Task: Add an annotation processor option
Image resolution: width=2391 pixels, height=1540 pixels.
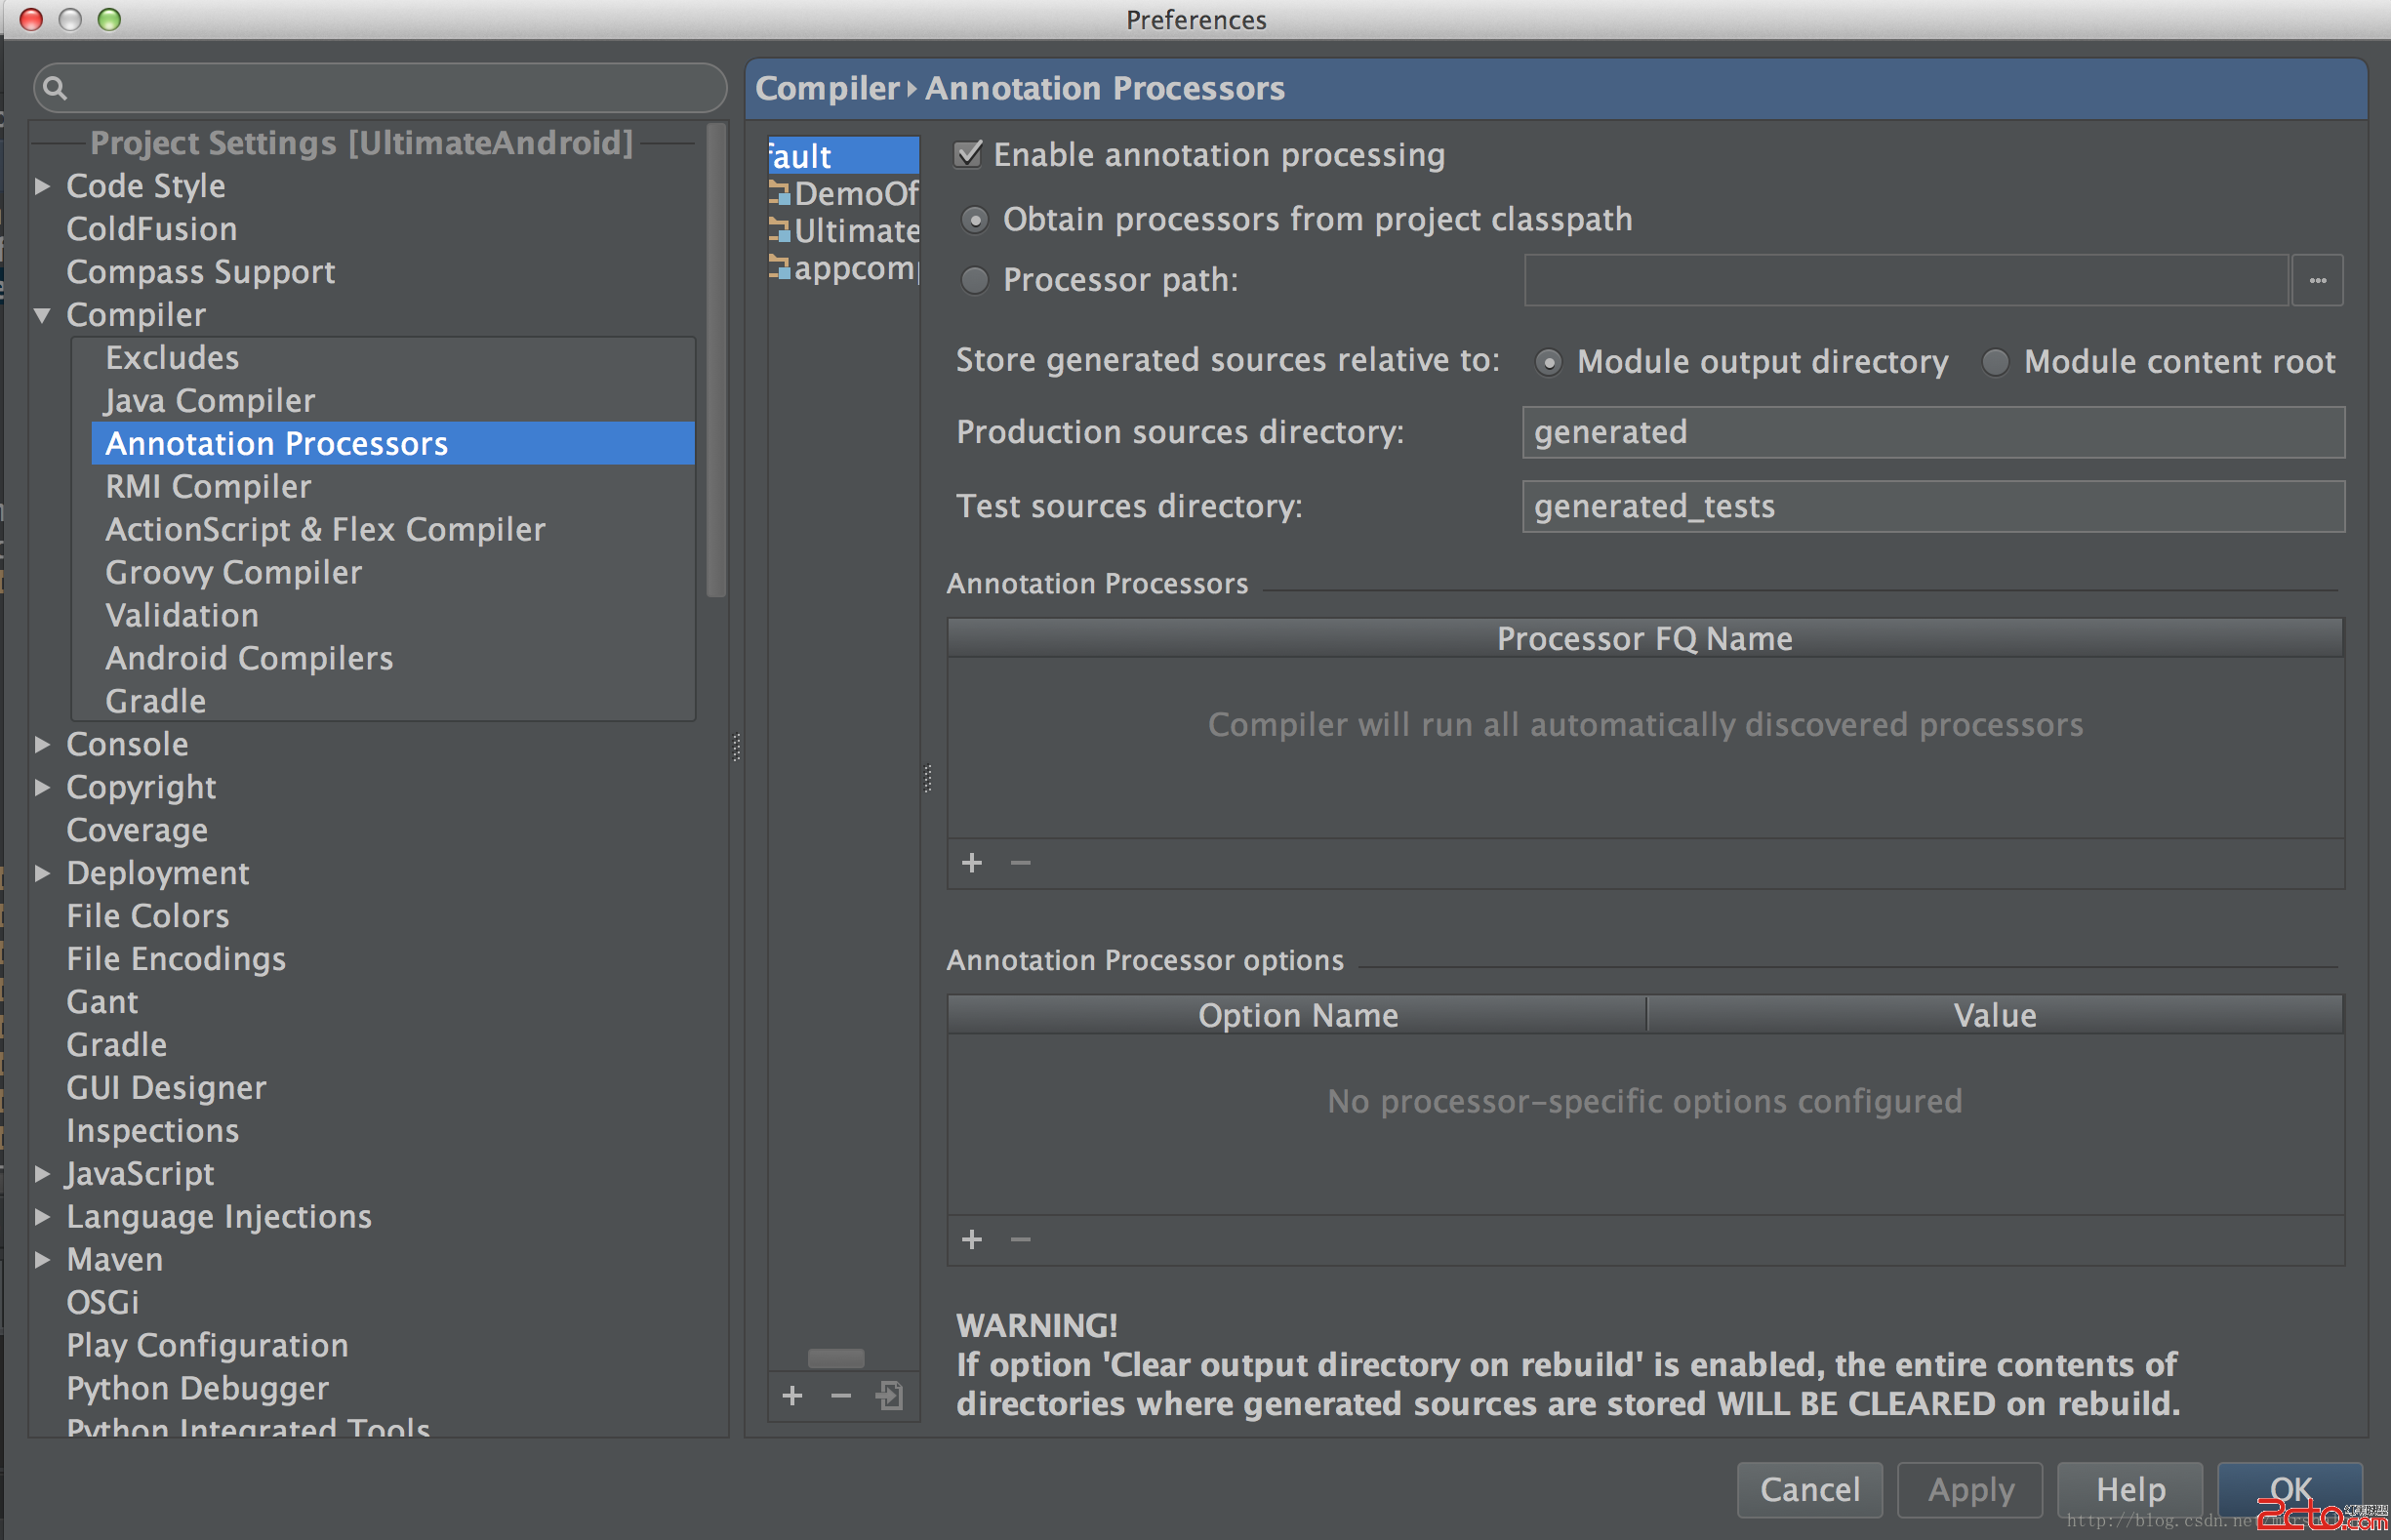Action: 972,1239
